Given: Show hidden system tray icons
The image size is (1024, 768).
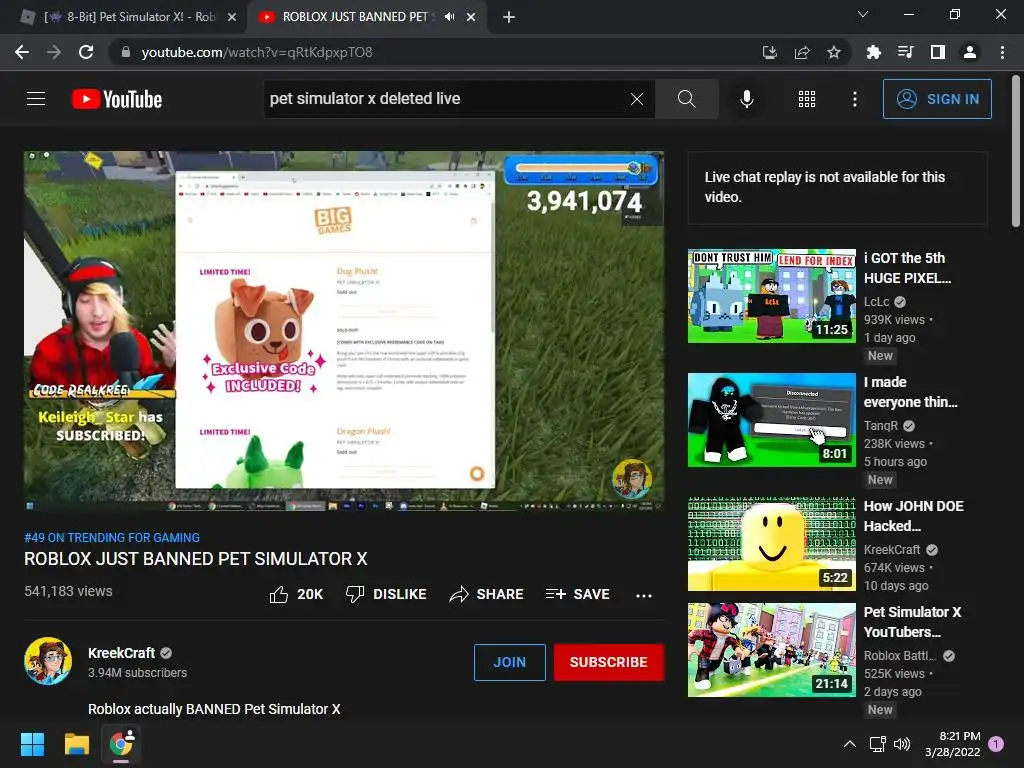Looking at the screenshot, I should click(x=850, y=744).
